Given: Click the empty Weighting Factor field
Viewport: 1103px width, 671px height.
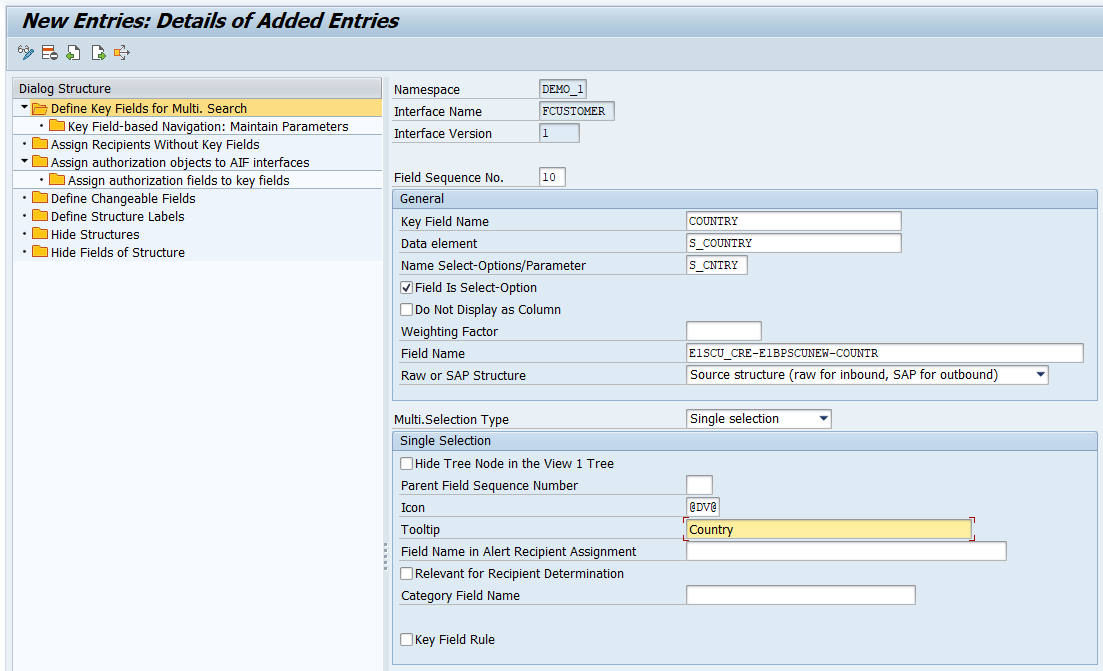Looking at the screenshot, I should pos(724,331).
